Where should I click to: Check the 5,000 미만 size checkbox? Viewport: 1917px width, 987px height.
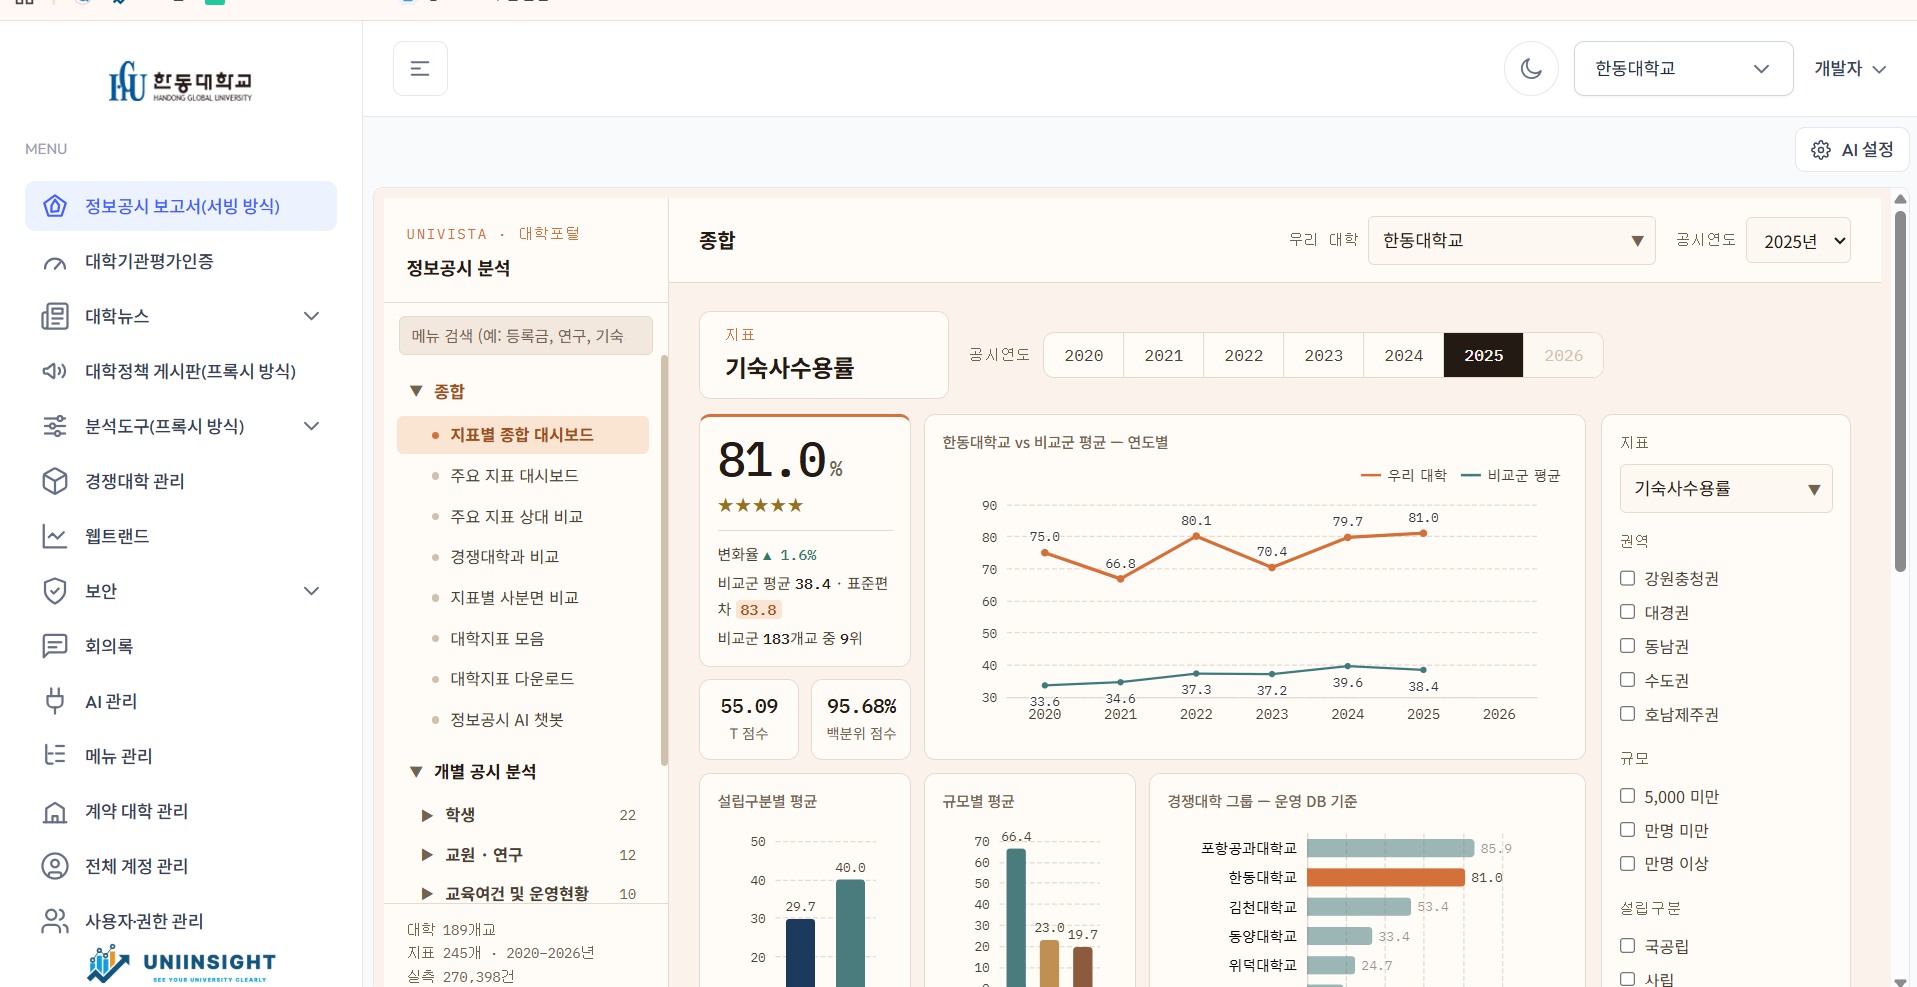coord(1627,796)
